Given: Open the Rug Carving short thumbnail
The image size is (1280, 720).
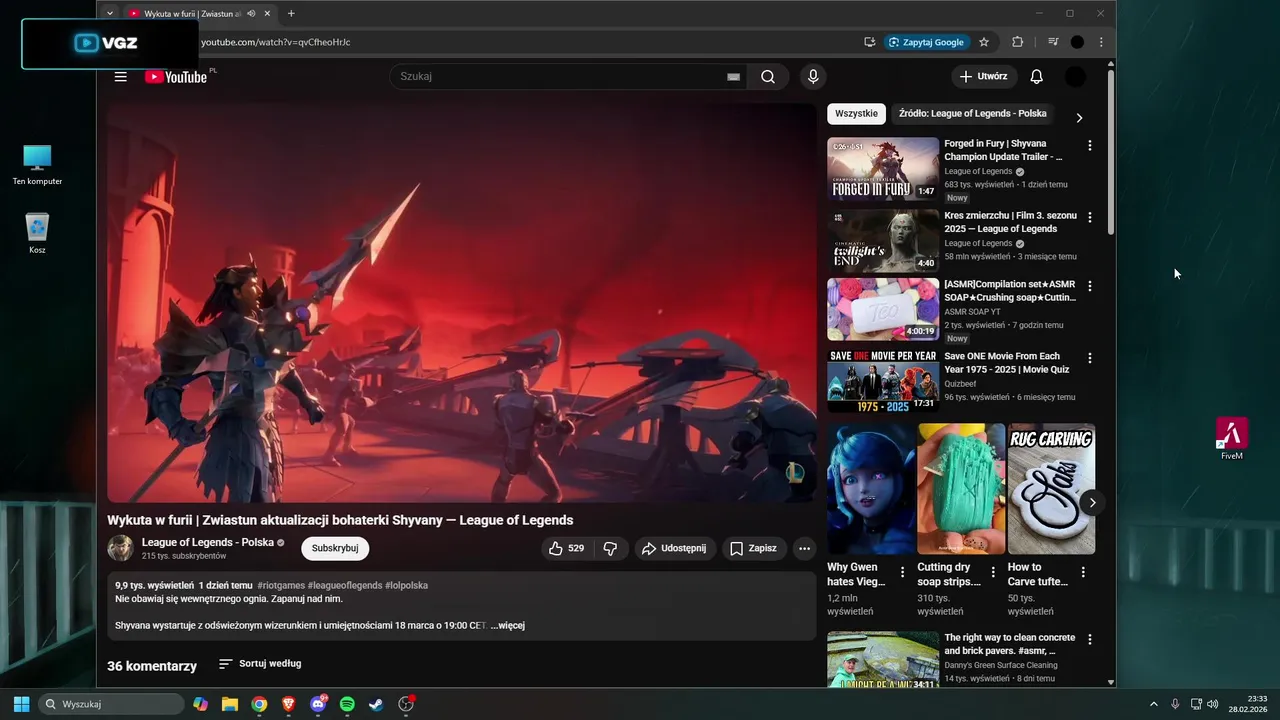Looking at the screenshot, I should pyautogui.click(x=1051, y=489).
